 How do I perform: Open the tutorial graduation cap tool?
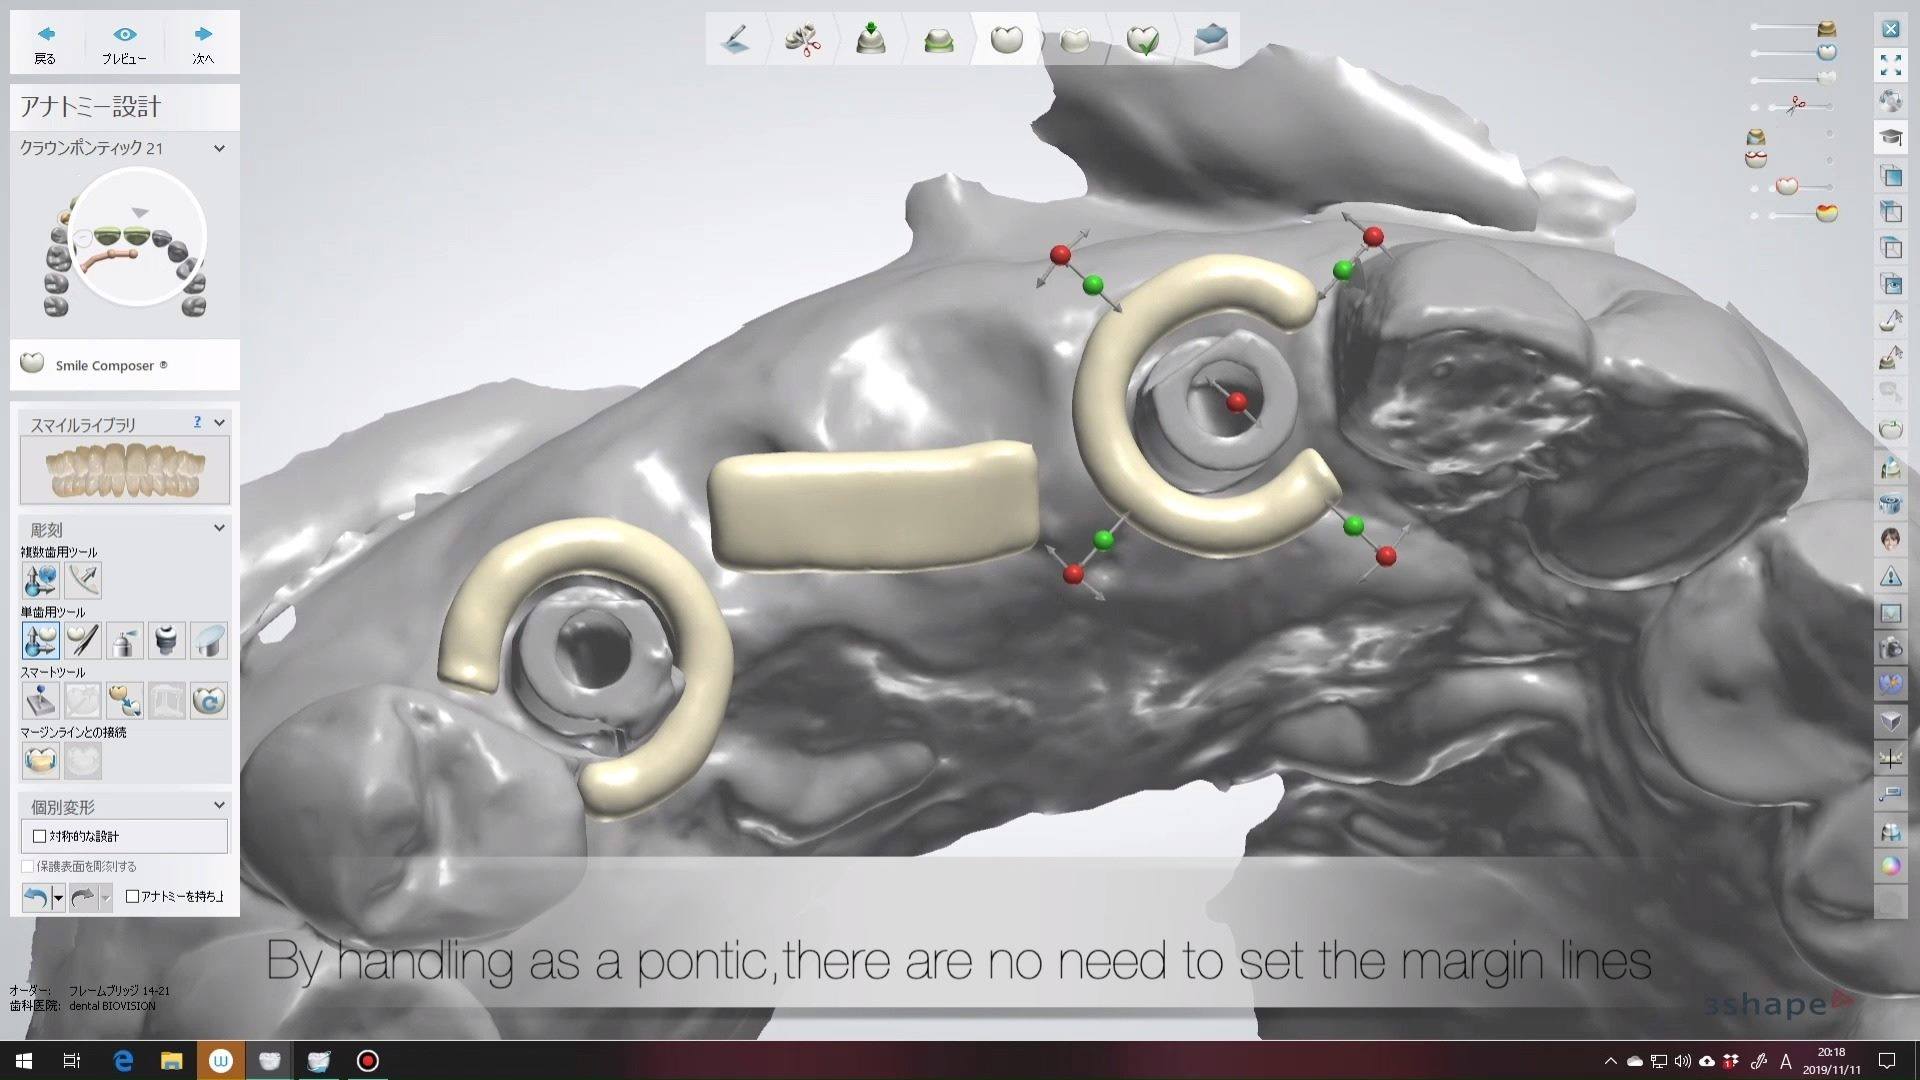pyautogui.click(x=1890, y=137)
